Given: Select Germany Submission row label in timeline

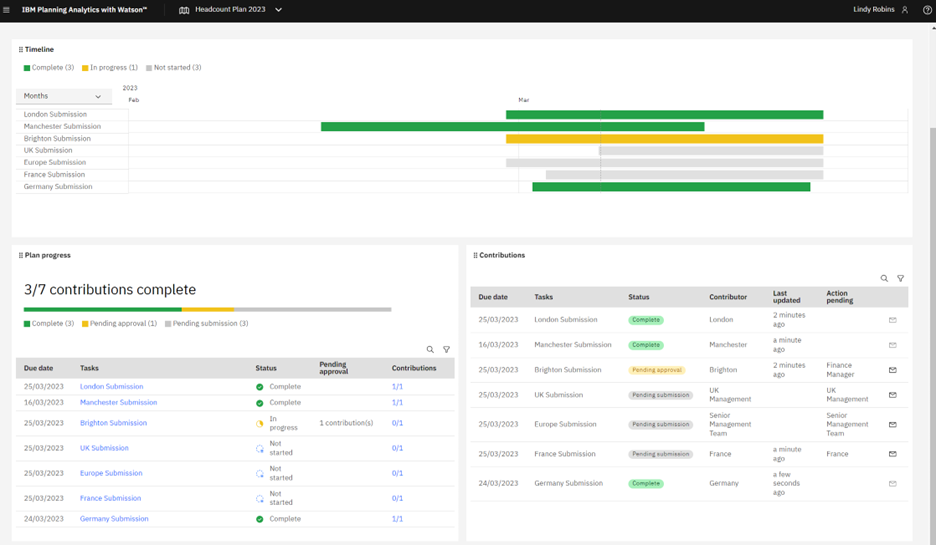Looking at the screenshot, I should 58,187.
